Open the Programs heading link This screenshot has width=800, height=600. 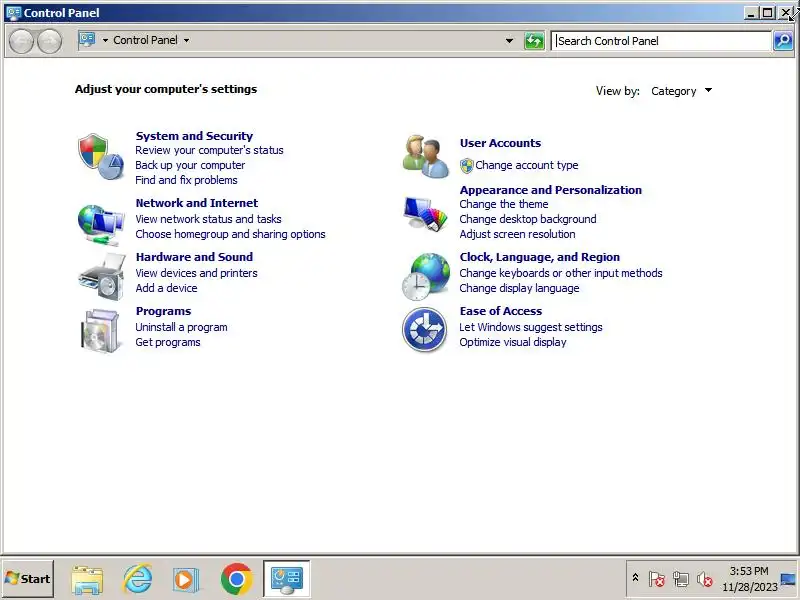(x=163, y=311)
